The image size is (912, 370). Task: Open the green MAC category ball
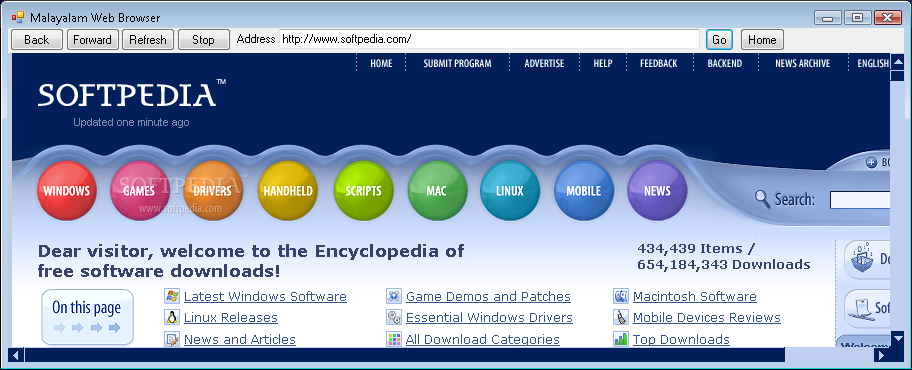(x=437, y=190)
